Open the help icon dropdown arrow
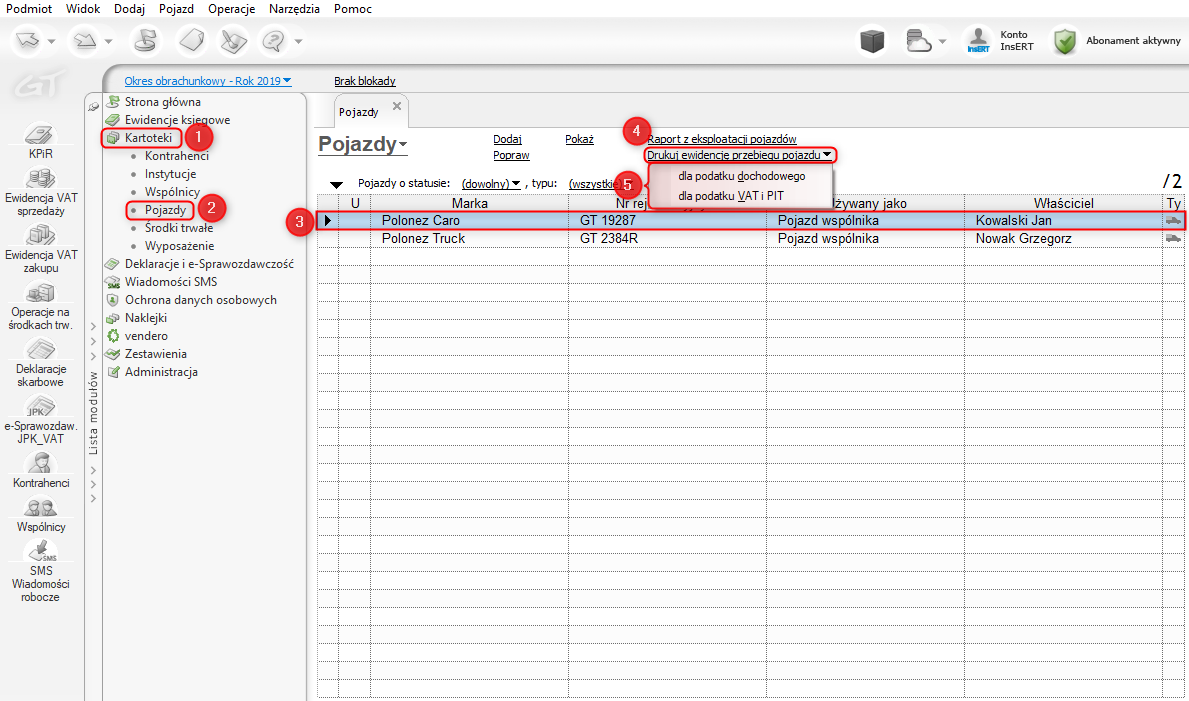1189x701 pixels. click(x=298, y=41)
